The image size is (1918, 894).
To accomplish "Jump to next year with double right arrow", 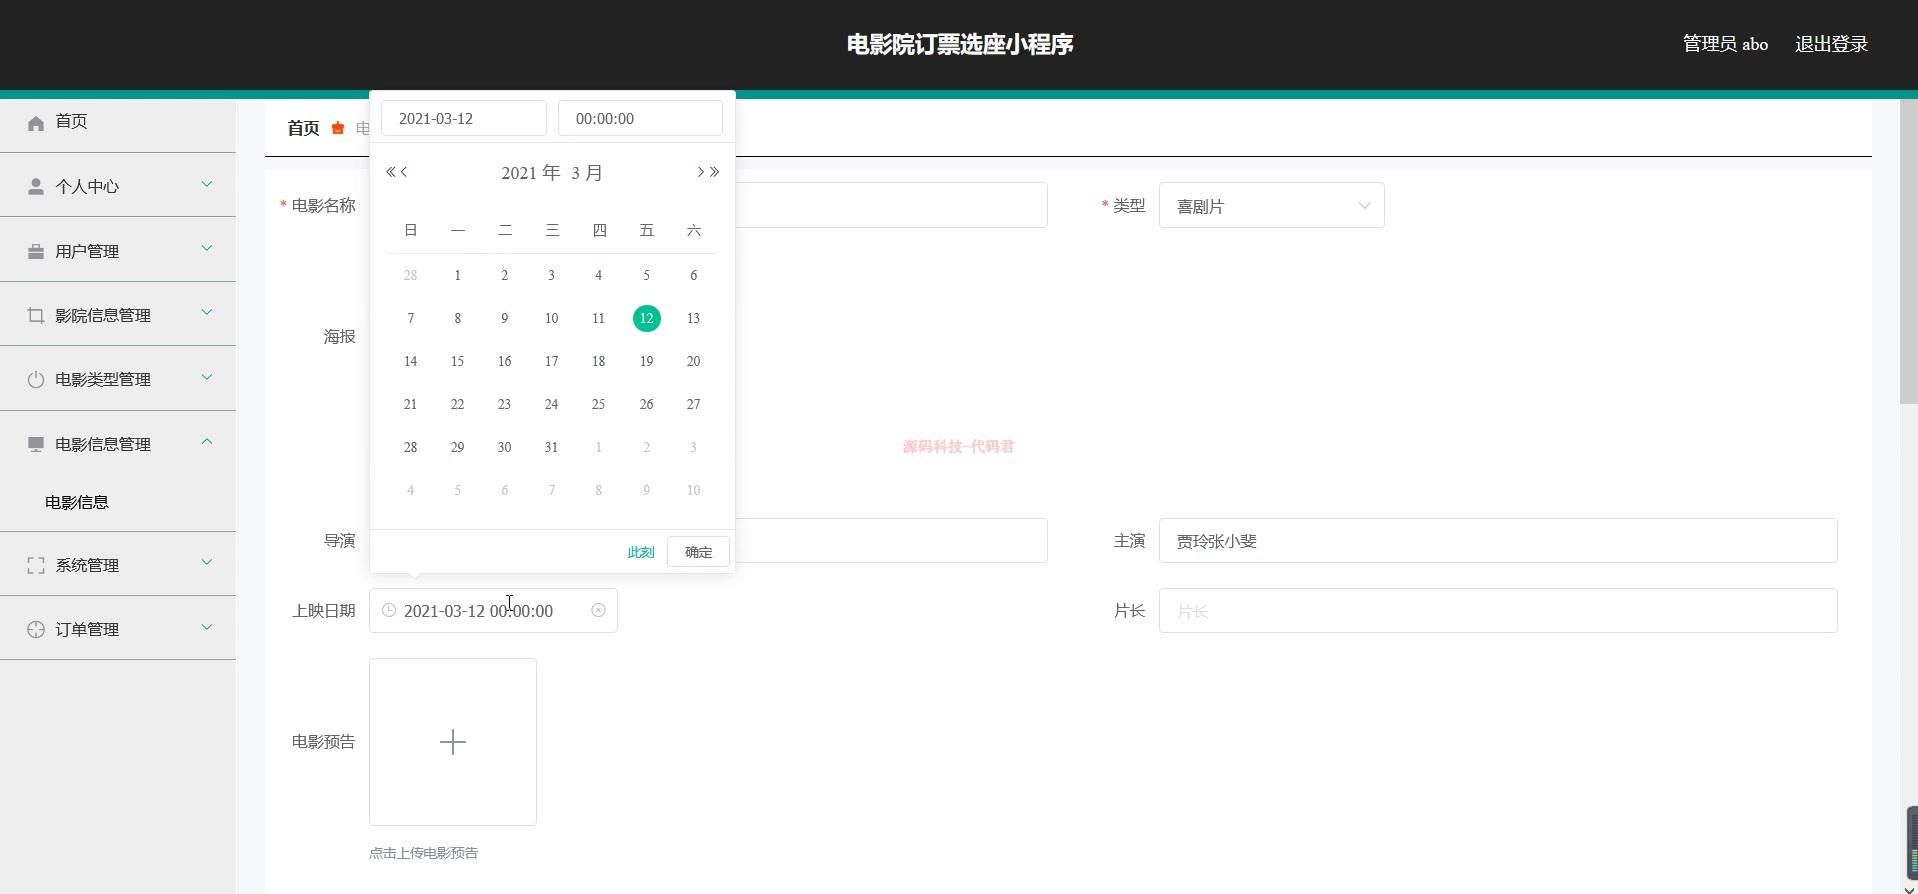I will [714, 172].
